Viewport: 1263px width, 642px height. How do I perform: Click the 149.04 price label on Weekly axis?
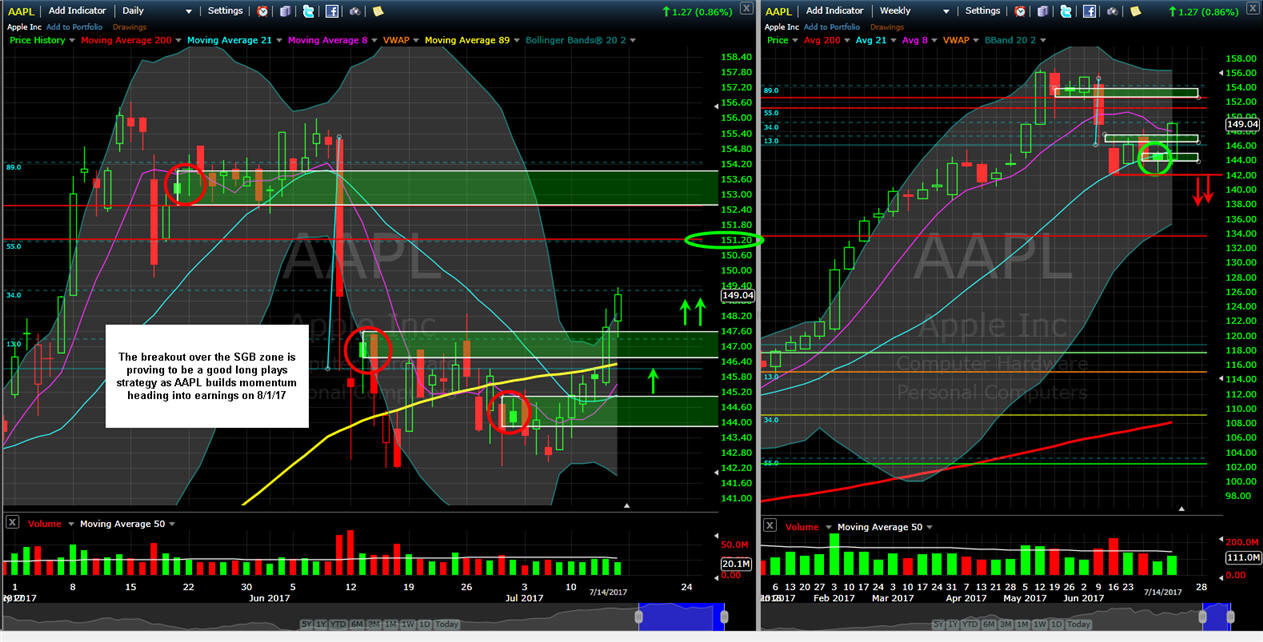tap(1241, 125)
